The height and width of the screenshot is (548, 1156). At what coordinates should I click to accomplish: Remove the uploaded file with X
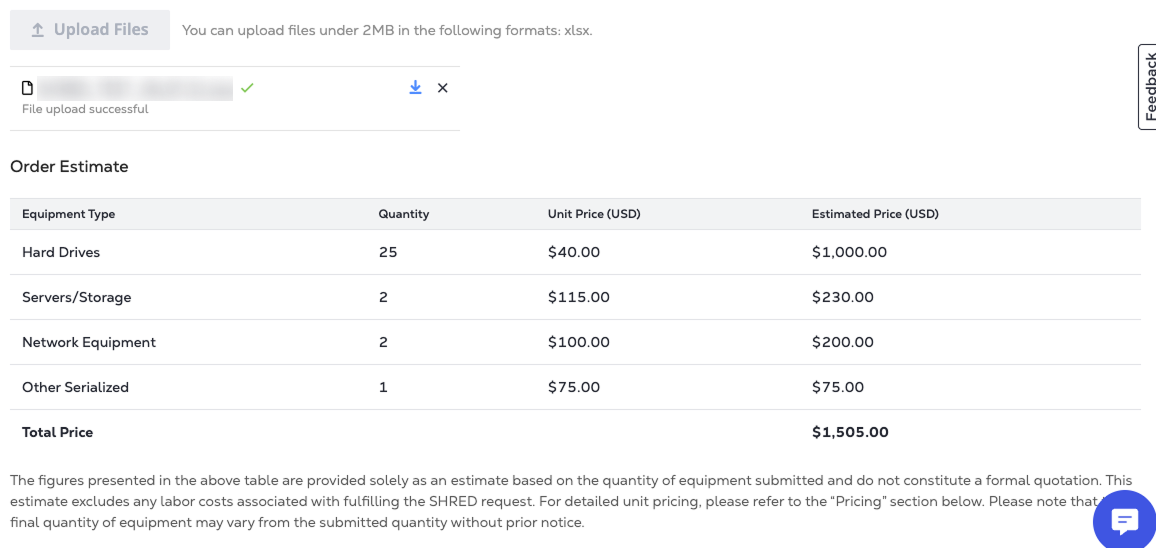(x=443, y=88)
